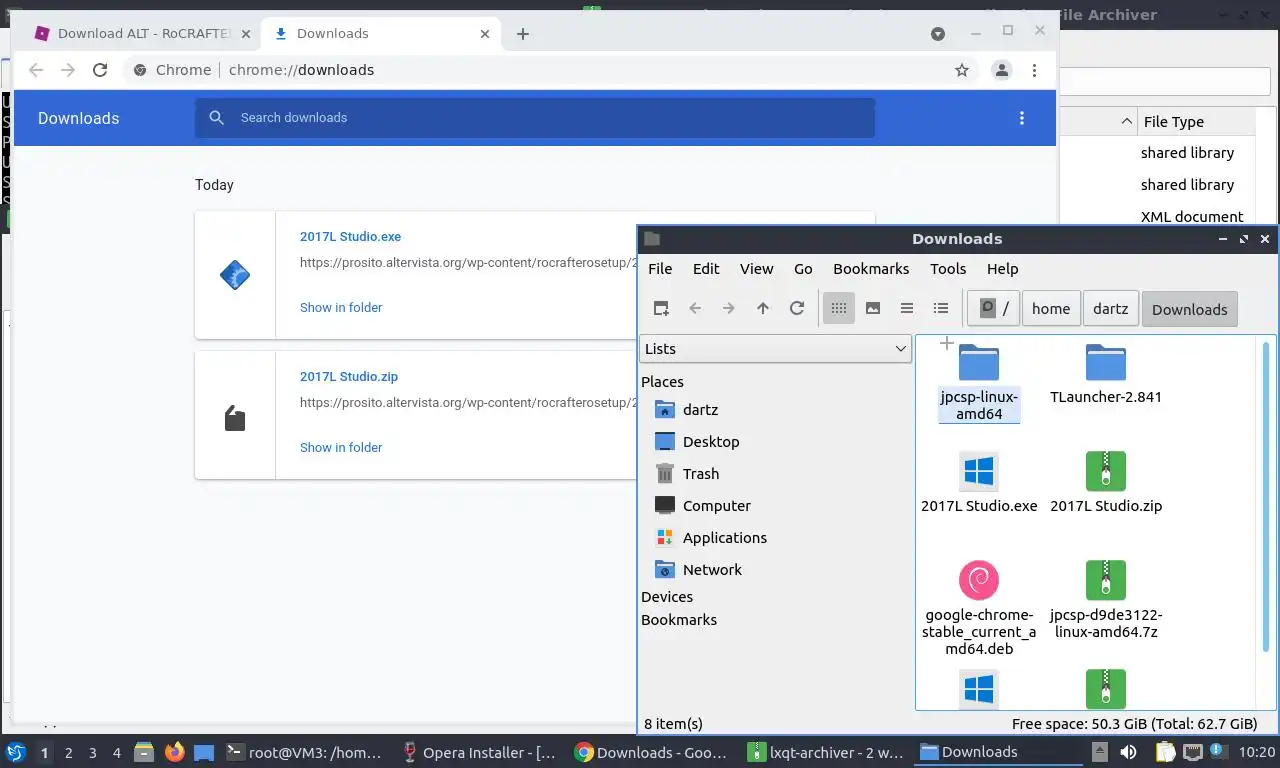This screenshot has height=768, width=1280.
Task: Open the LXQt start menu in the taskbar
Action: click(16, 752)
